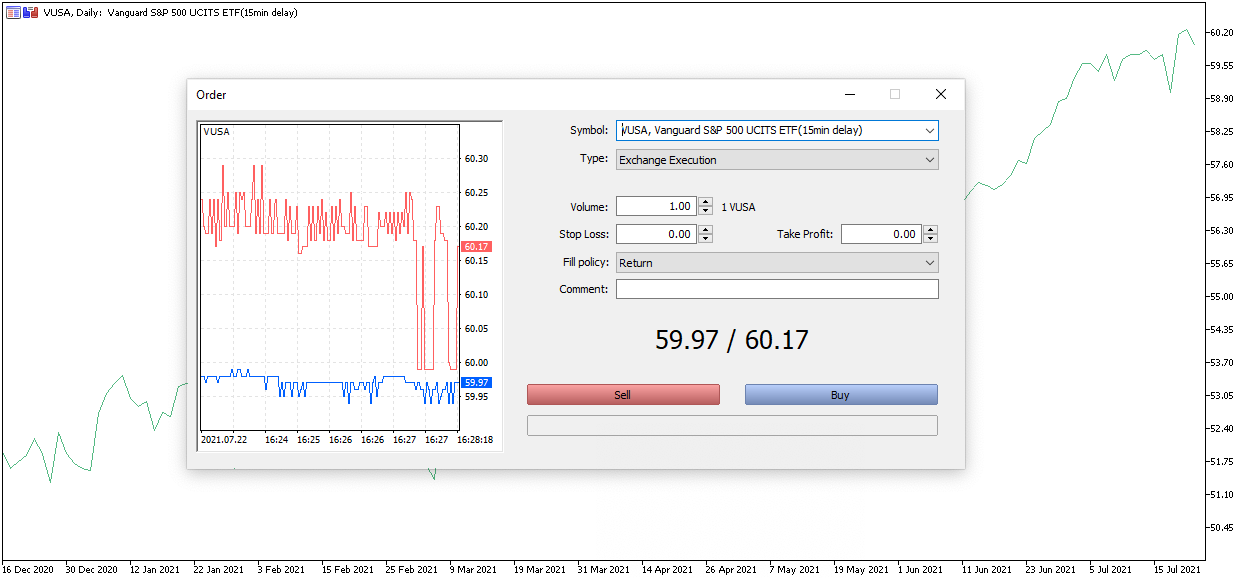1241x578 pixels.
Task: Click the chart title 'VUSA, Daily' text
Action: coord(72,13)
